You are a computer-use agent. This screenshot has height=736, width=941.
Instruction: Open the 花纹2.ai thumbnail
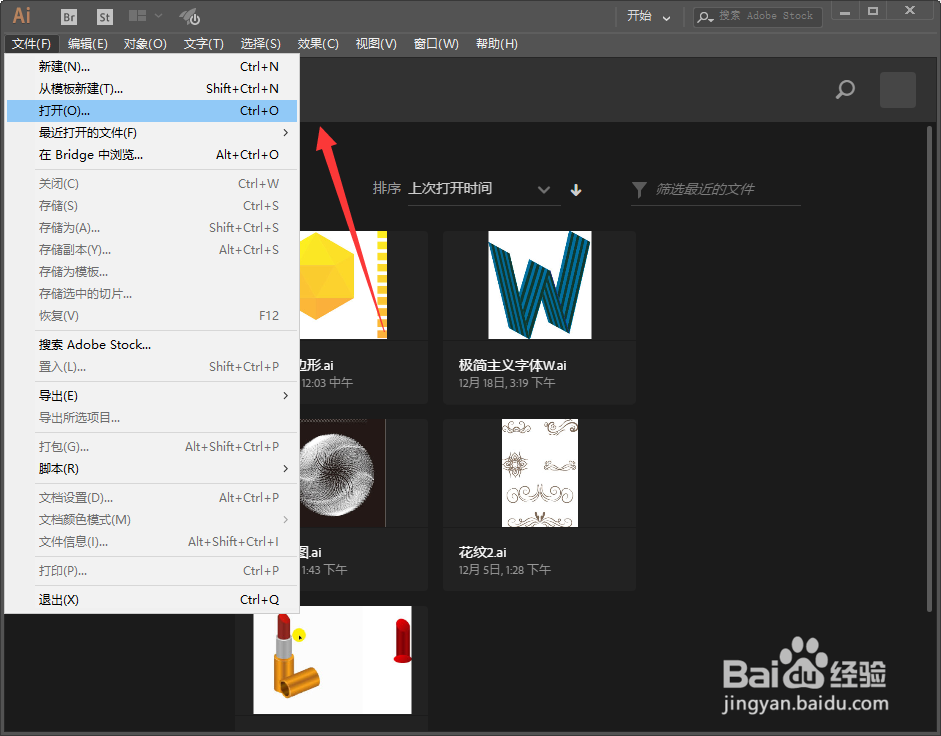(540, 473)
